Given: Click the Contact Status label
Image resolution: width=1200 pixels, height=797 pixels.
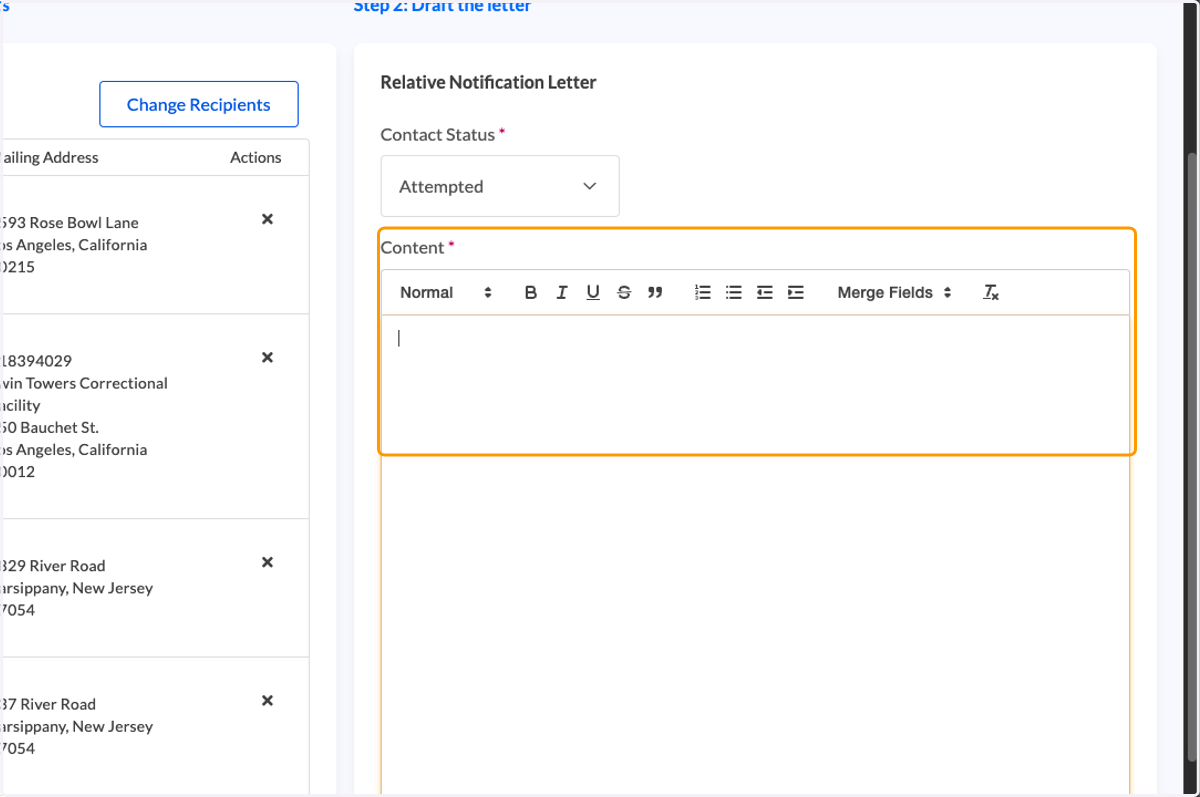Looking at the screenshot, I should pos(438,134).
